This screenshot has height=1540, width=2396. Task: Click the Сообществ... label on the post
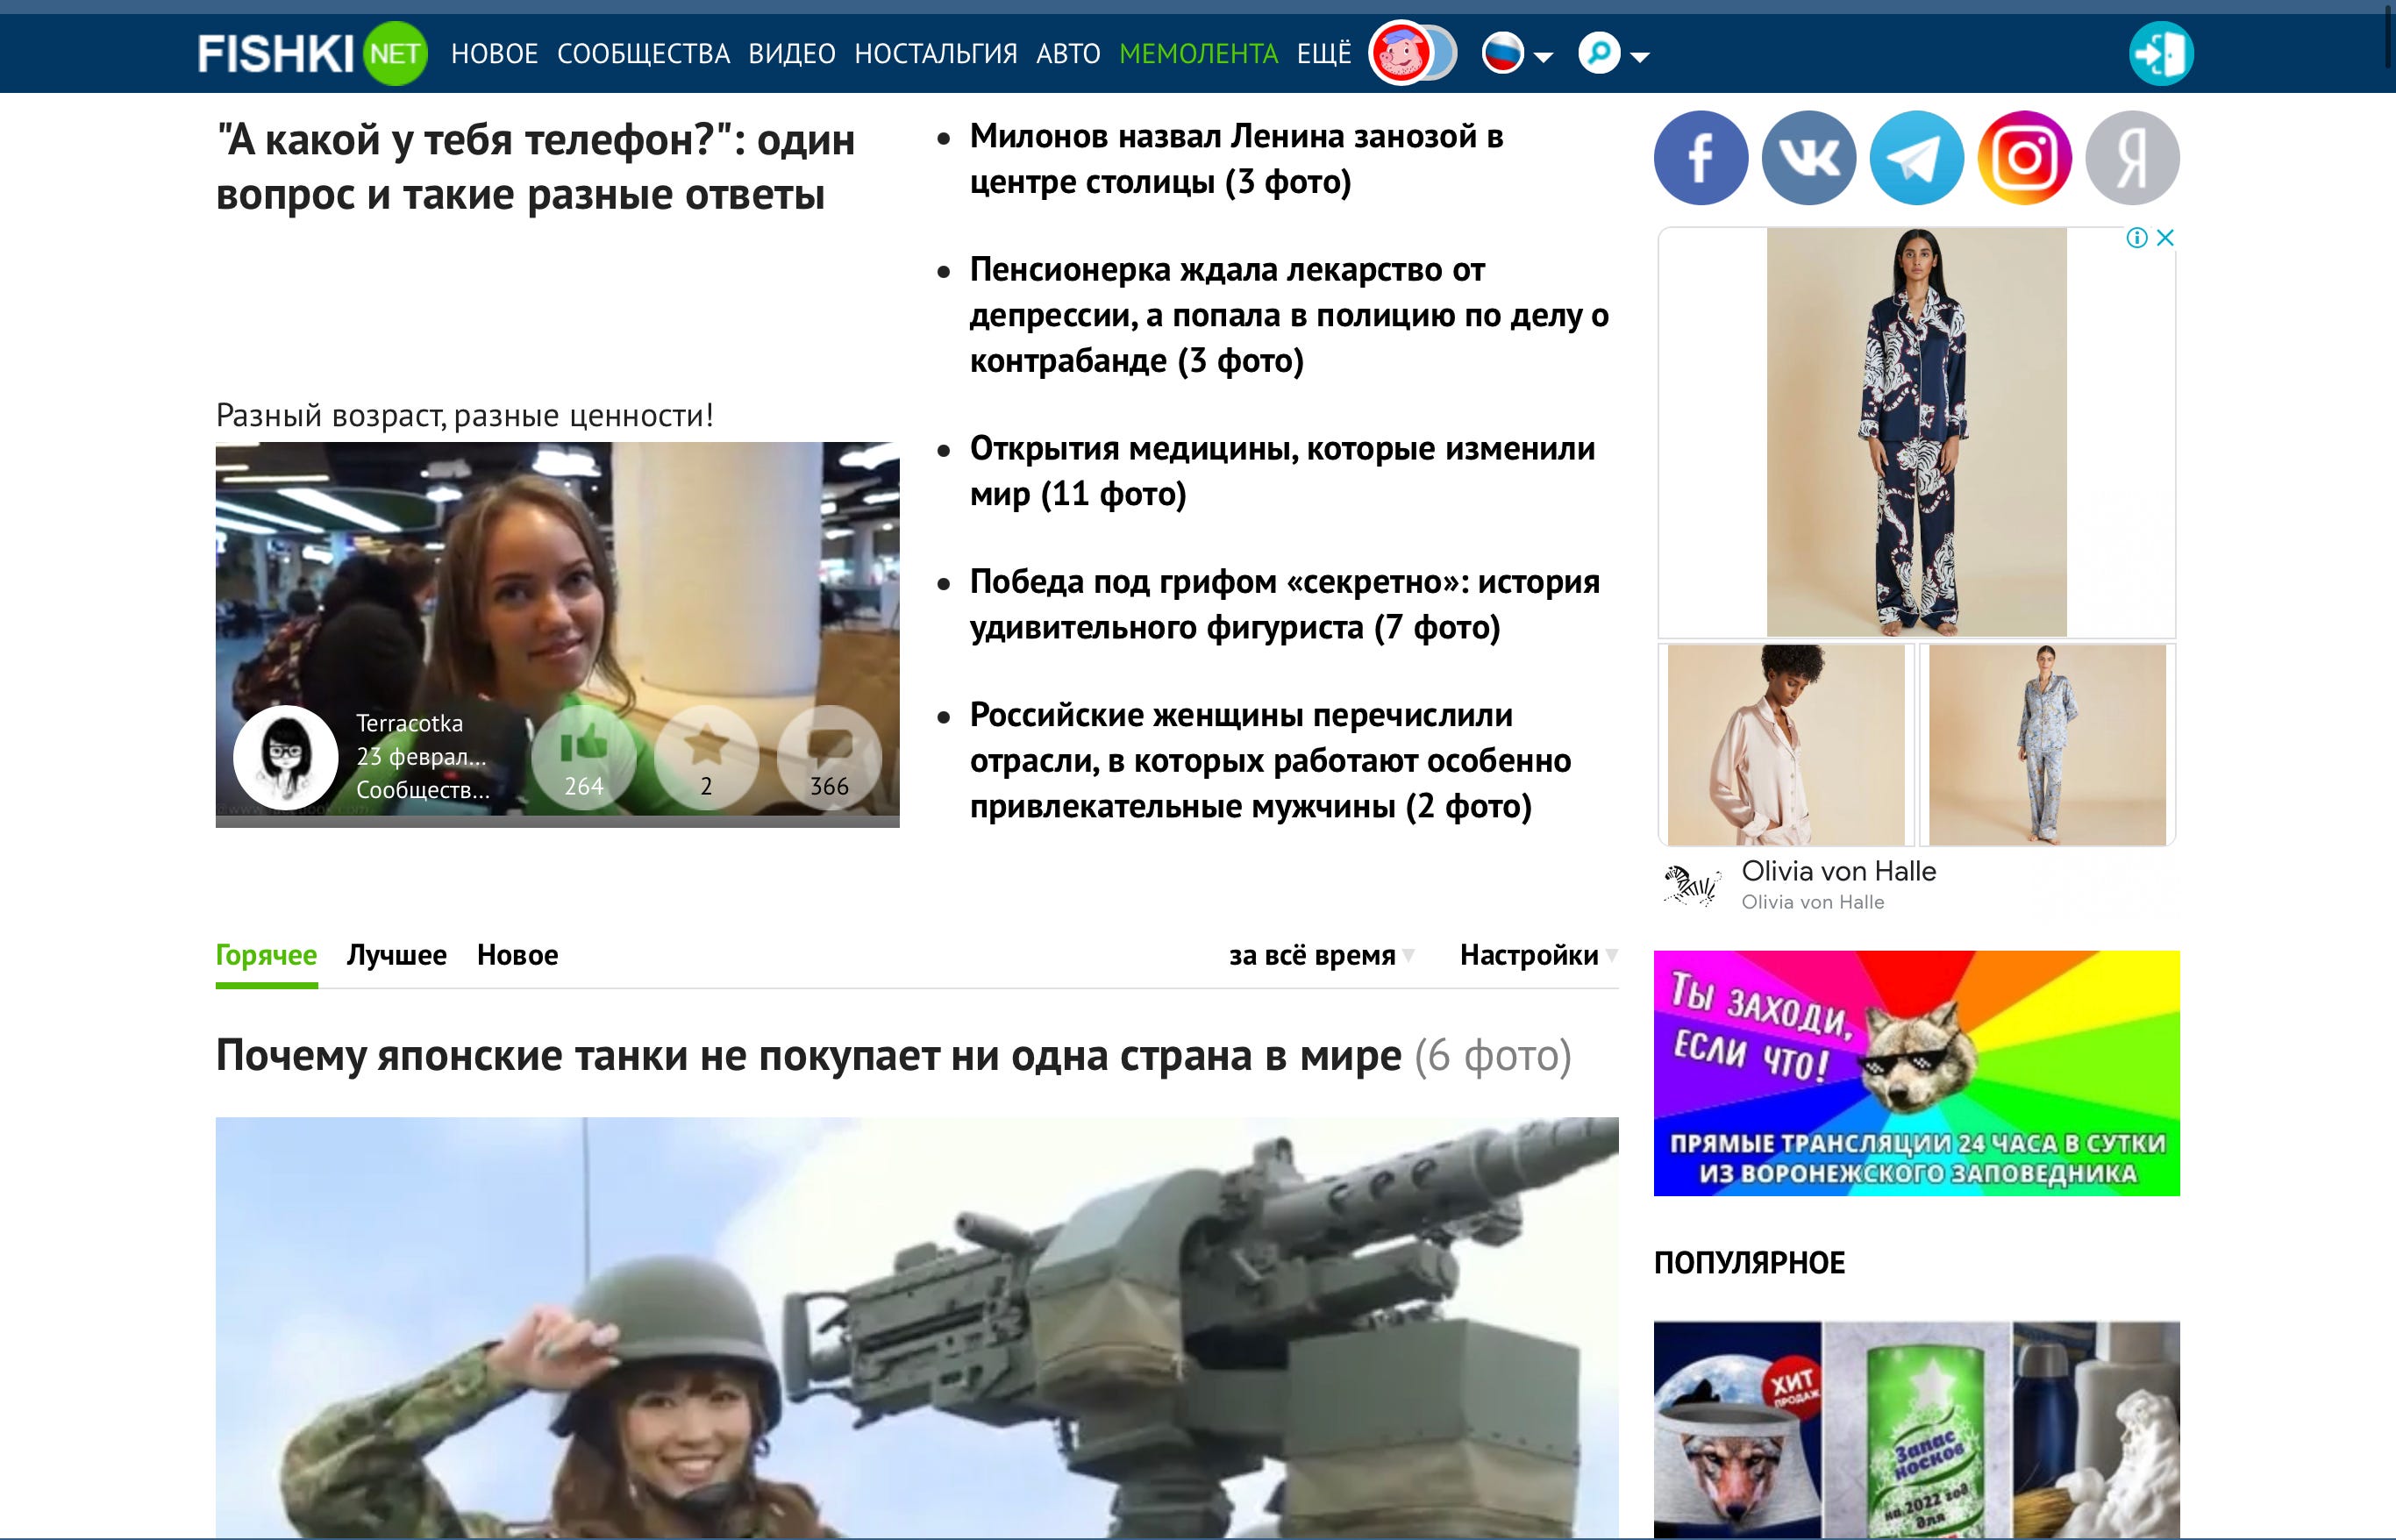[423, 790]
